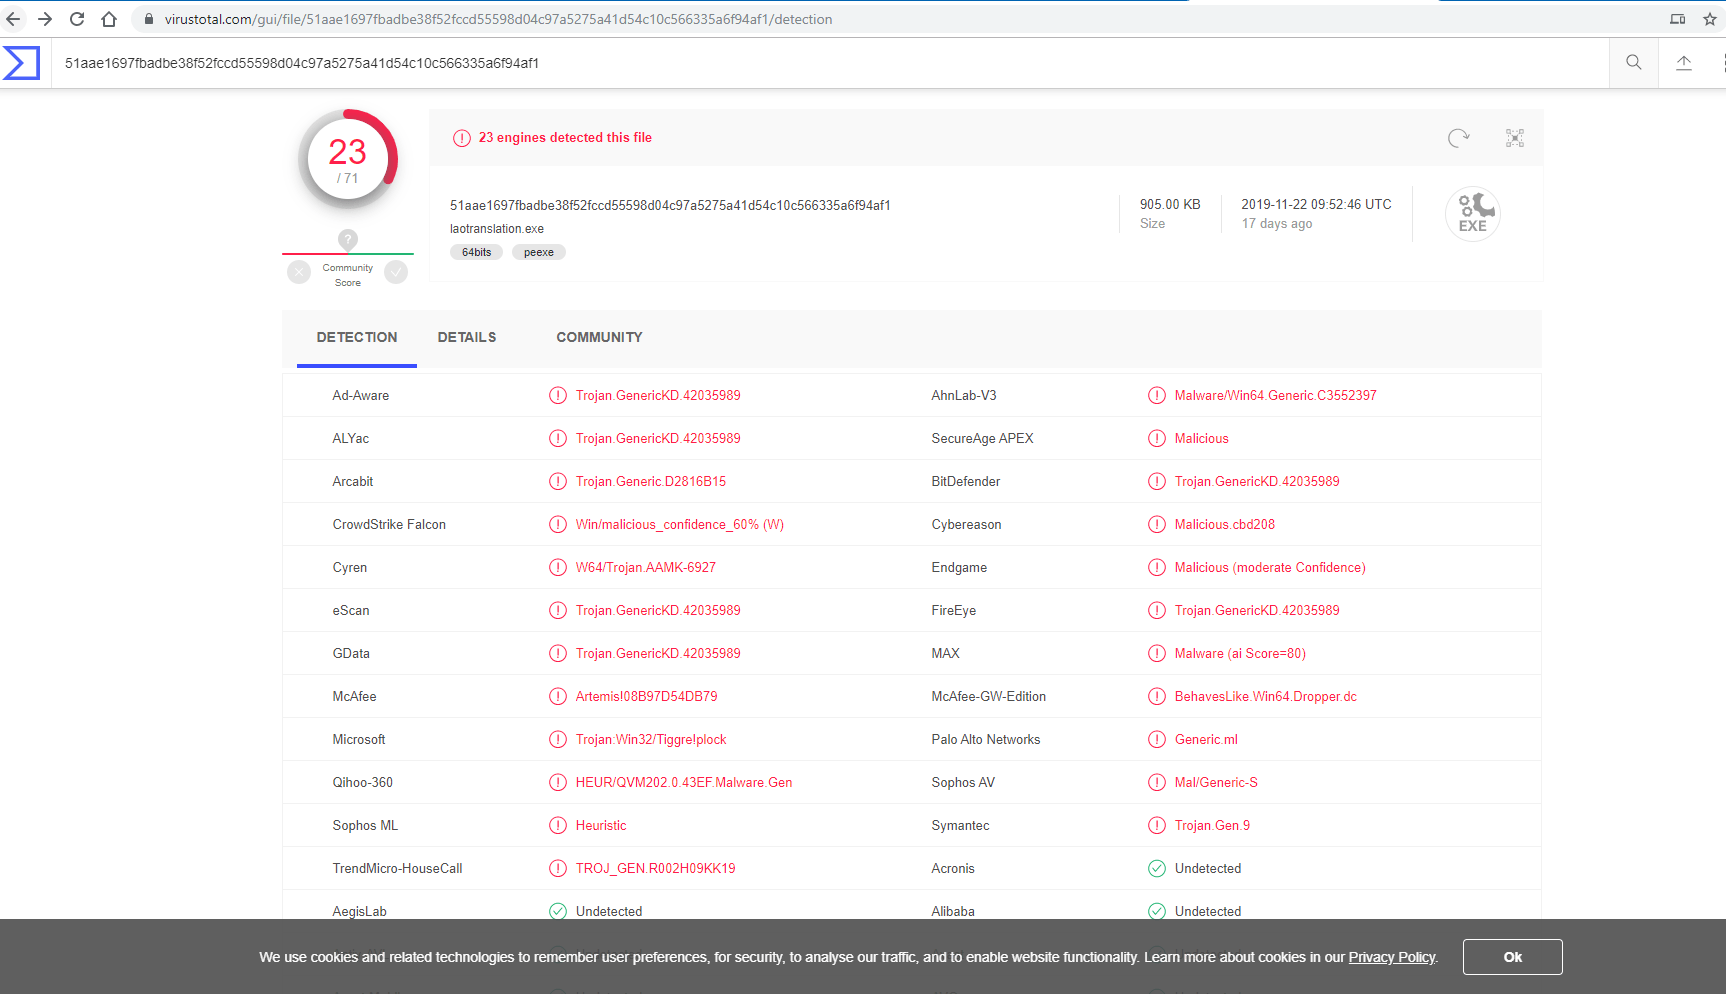Click the 64bits tag
Viewport: 1726px width, 994px height.
click(476, 252)
